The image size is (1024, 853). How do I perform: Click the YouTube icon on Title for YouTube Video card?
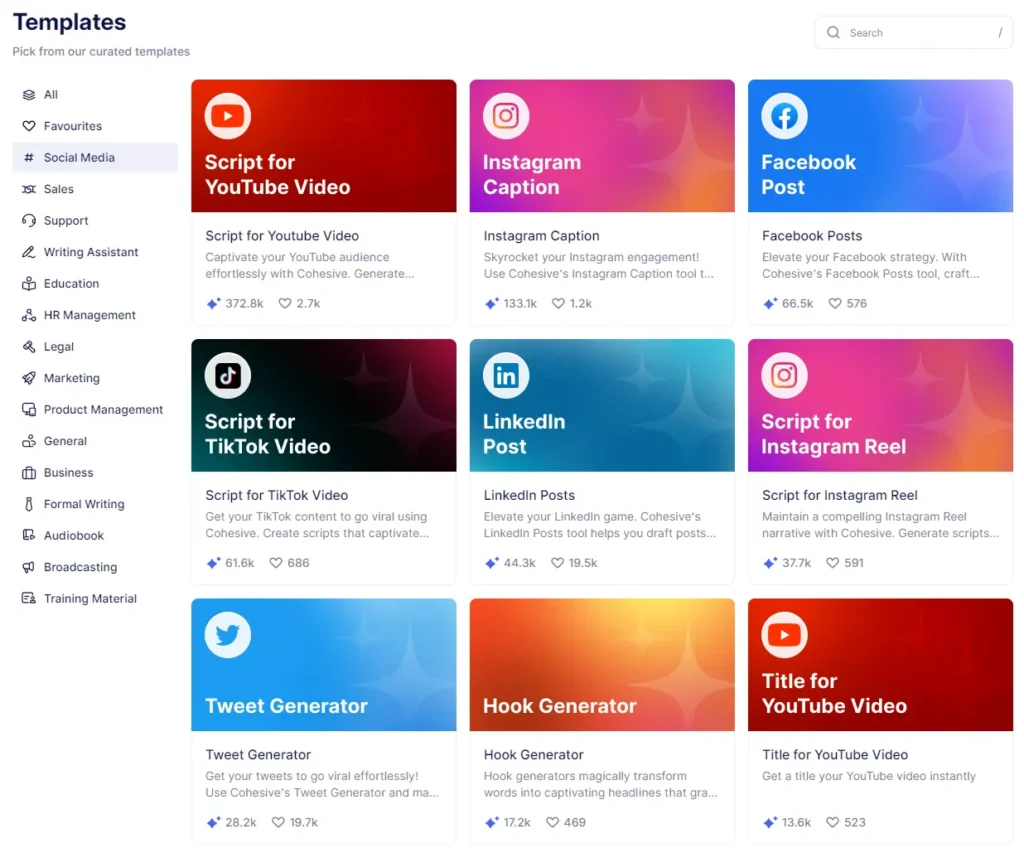pos(783,634)
